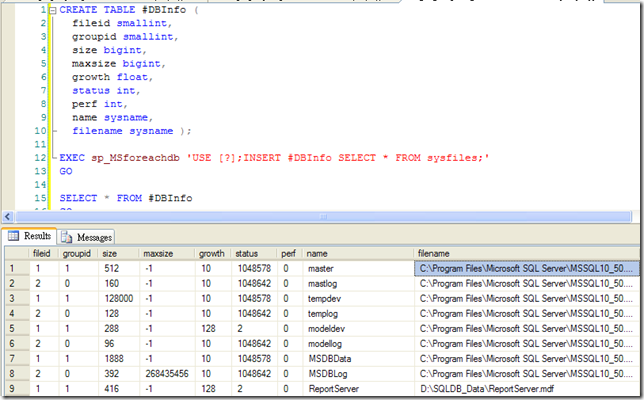The width and height of the screenshot is (644, 400).
Task: Click the groupid column header
Action: point(78,253)
